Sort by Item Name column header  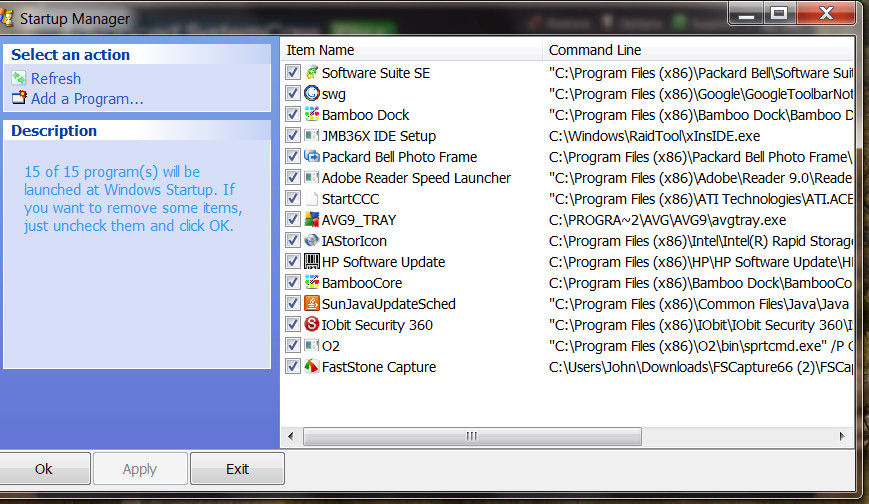(x=411, y=50)
